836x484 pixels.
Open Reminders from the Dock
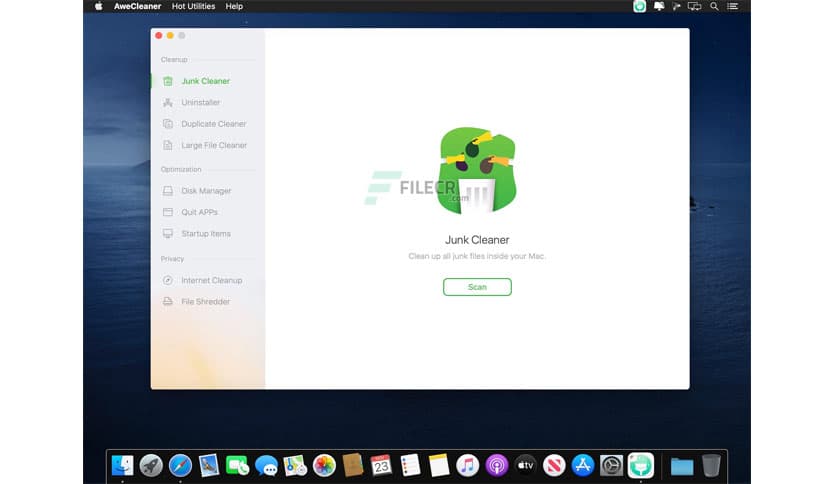click(410, 465)
